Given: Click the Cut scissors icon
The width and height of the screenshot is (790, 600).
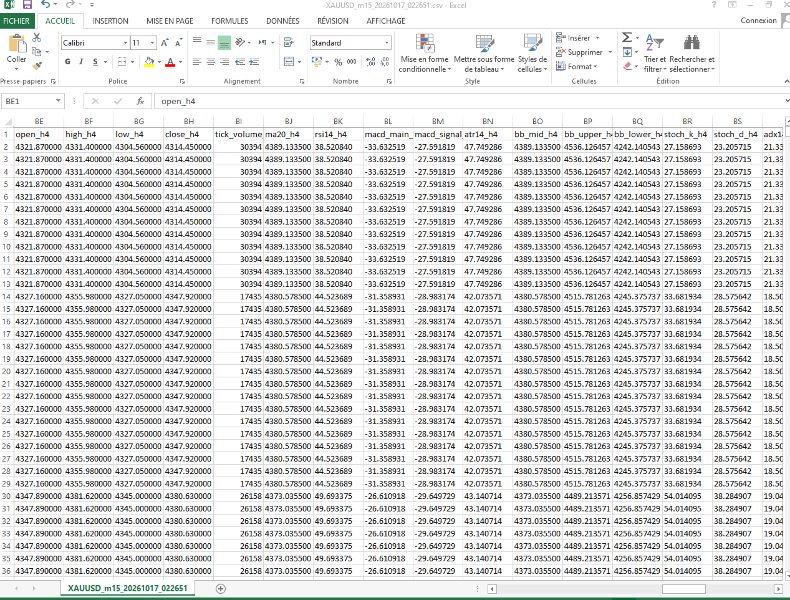Looking at the screenshot, I should coord(36,38).
